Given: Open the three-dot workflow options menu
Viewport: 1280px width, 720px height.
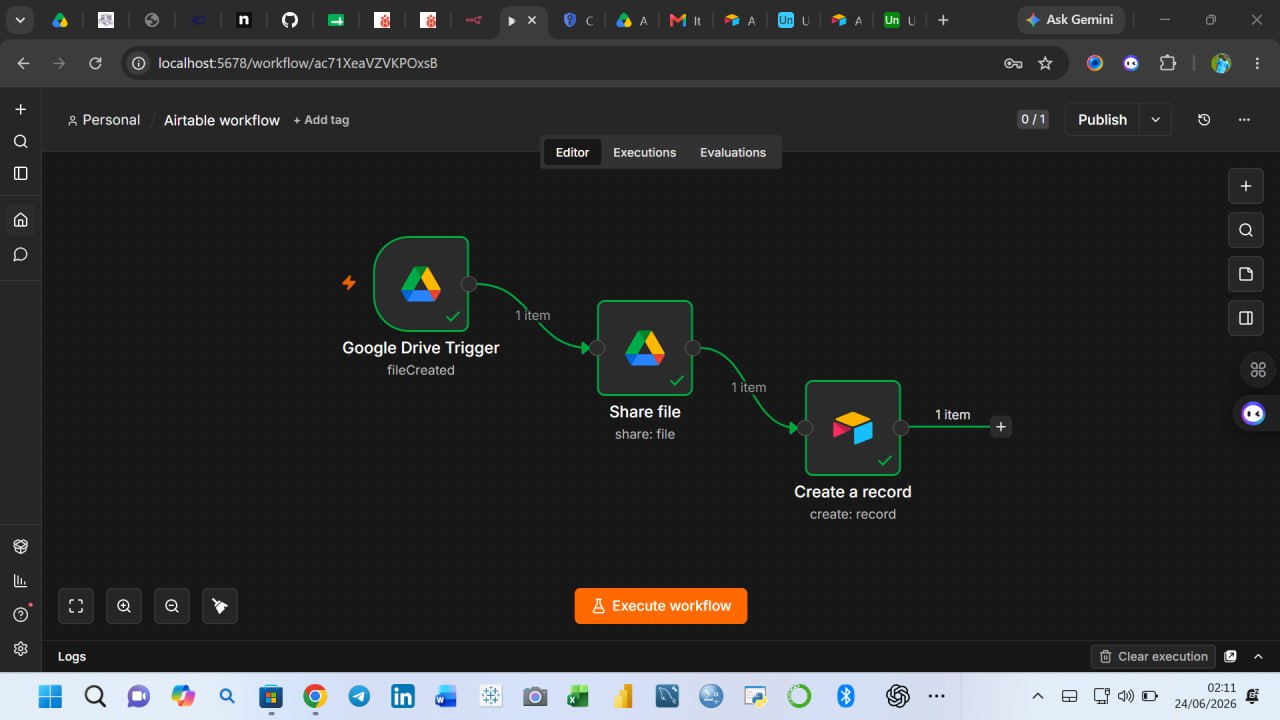Looking at the screenshot, I should click(x=1244, y=120).
